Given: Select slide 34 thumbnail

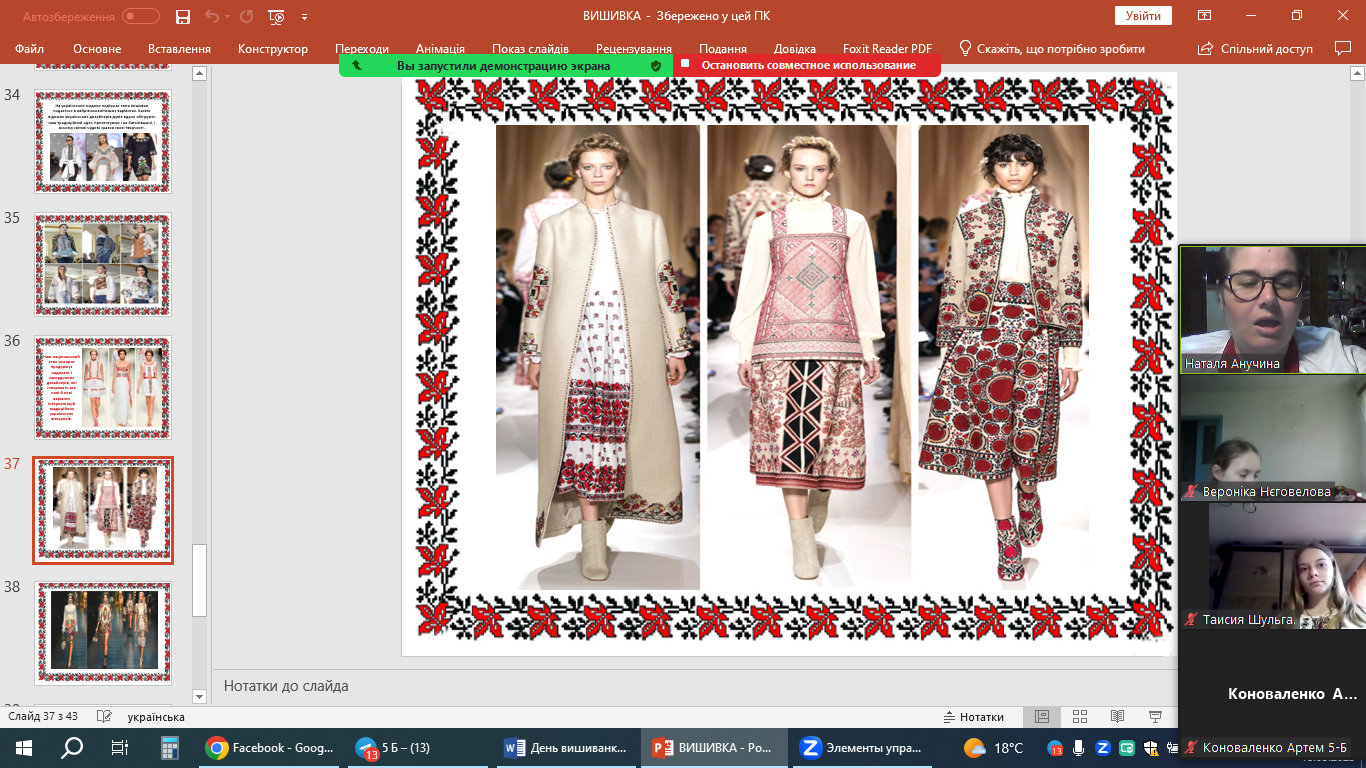Looking at the screenshot, I should [x=103, y=141].
